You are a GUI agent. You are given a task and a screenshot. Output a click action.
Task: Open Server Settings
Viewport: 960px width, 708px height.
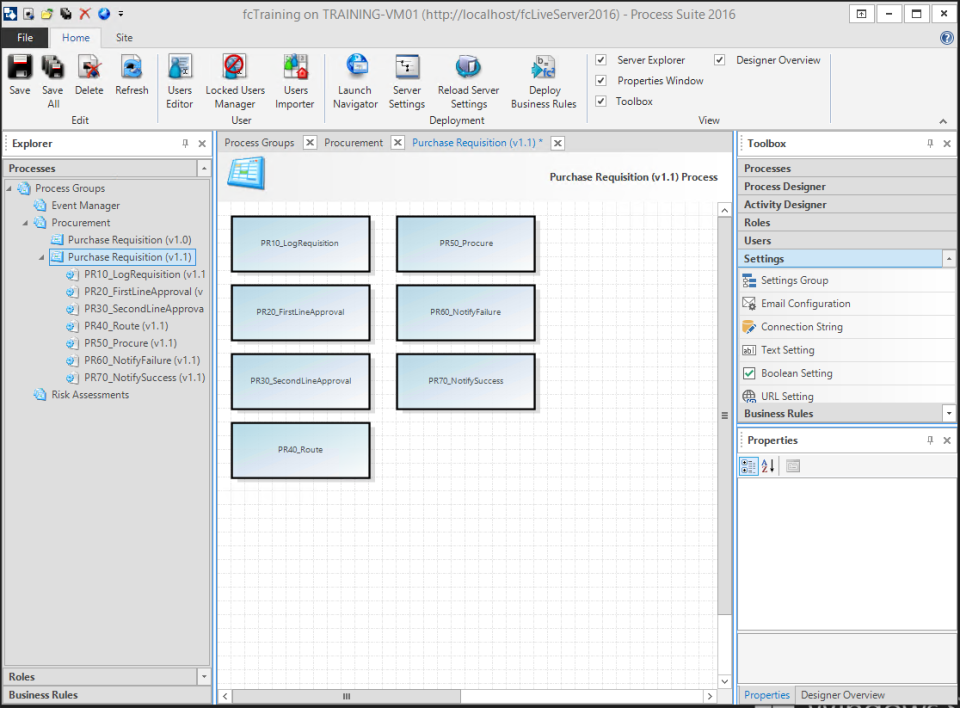406,80
